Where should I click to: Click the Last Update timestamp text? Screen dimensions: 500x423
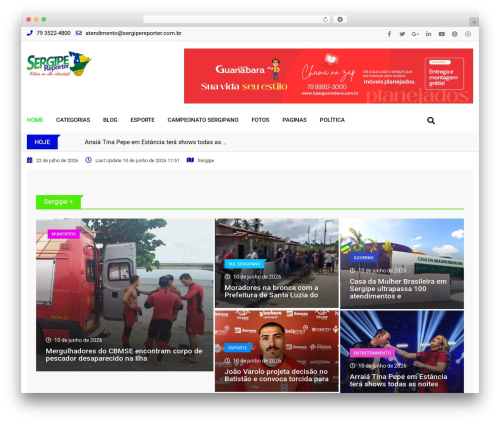[x=137, y=161]
